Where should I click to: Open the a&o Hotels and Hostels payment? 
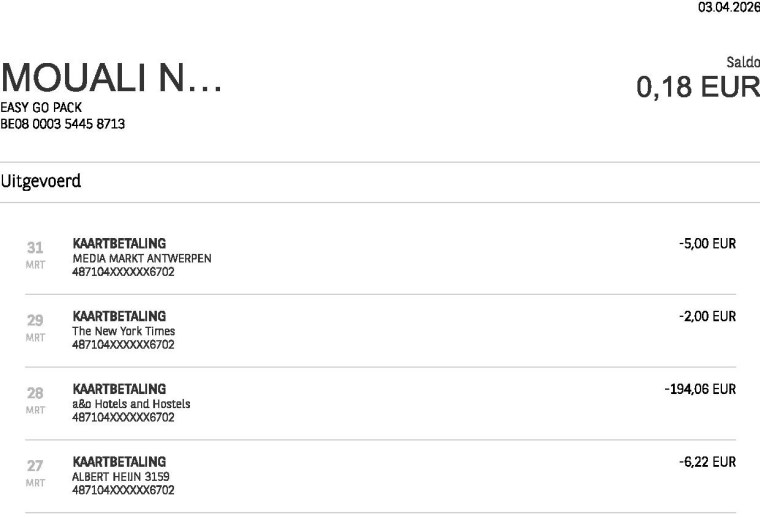click(x=131, y=404)
